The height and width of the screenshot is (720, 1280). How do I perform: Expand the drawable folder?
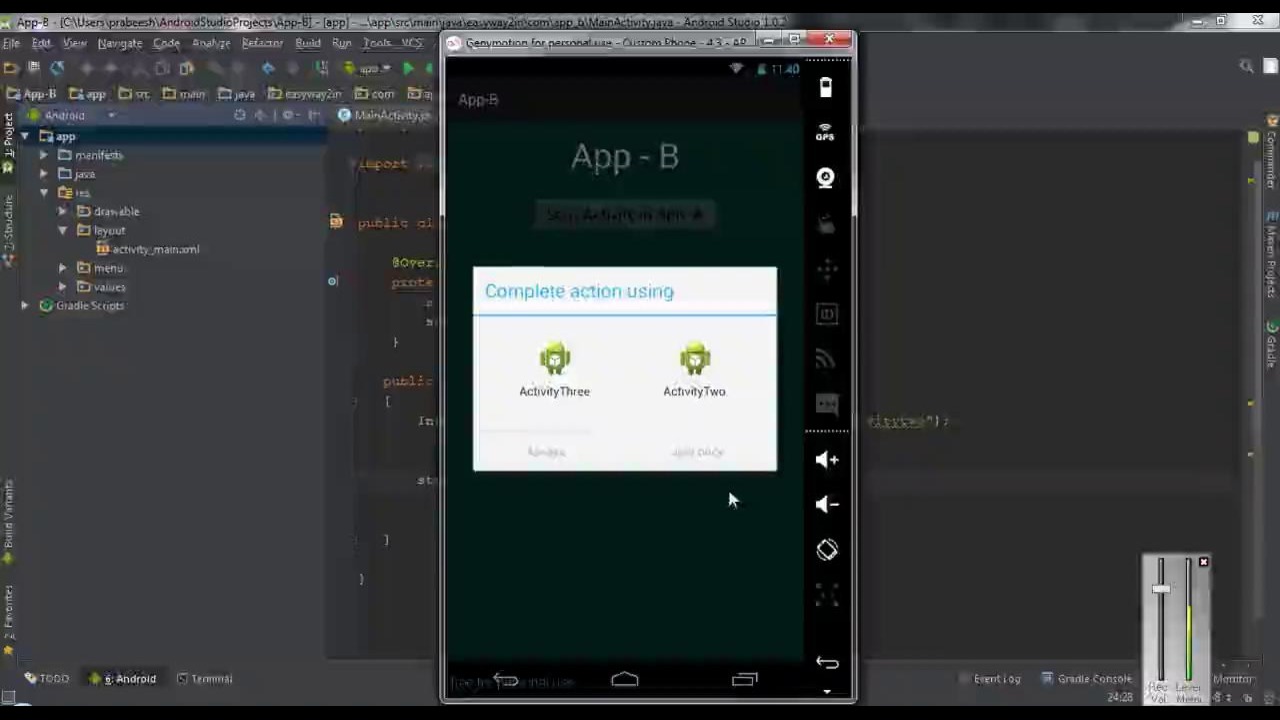(62, 211)
